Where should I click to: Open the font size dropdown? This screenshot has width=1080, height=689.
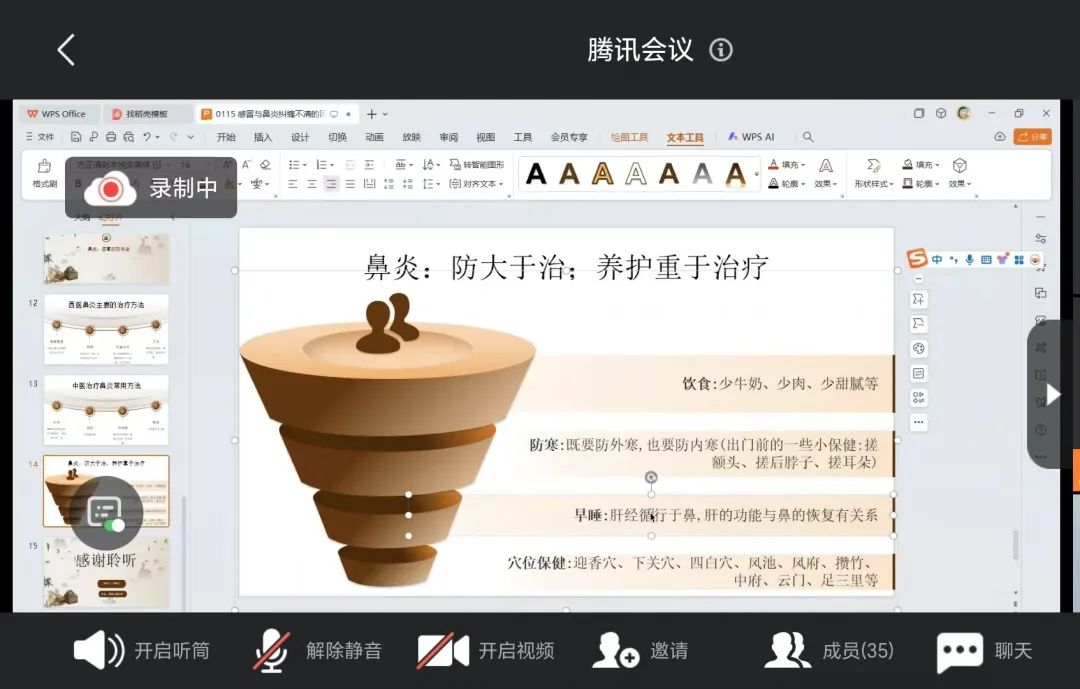tap(207, 165)
